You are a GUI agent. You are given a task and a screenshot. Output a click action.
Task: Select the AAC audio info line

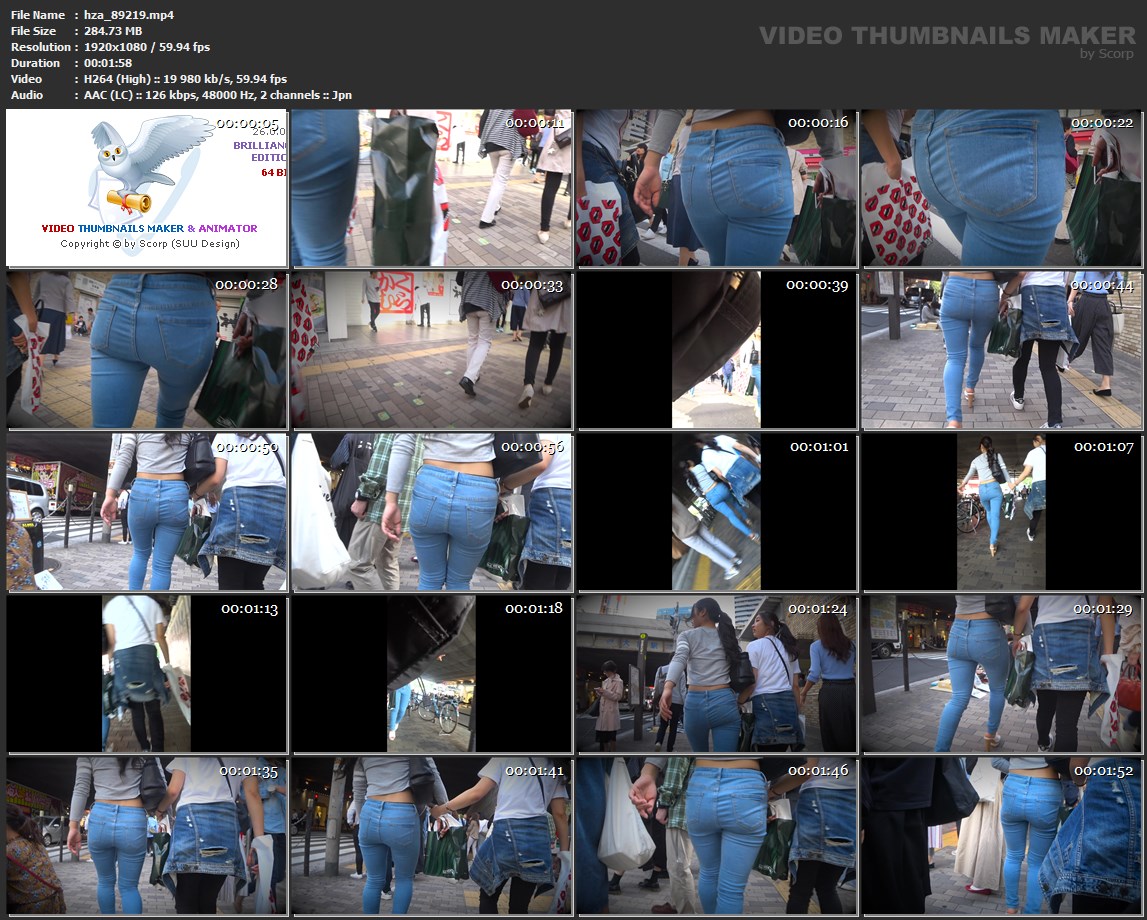(x=218, y=95)
